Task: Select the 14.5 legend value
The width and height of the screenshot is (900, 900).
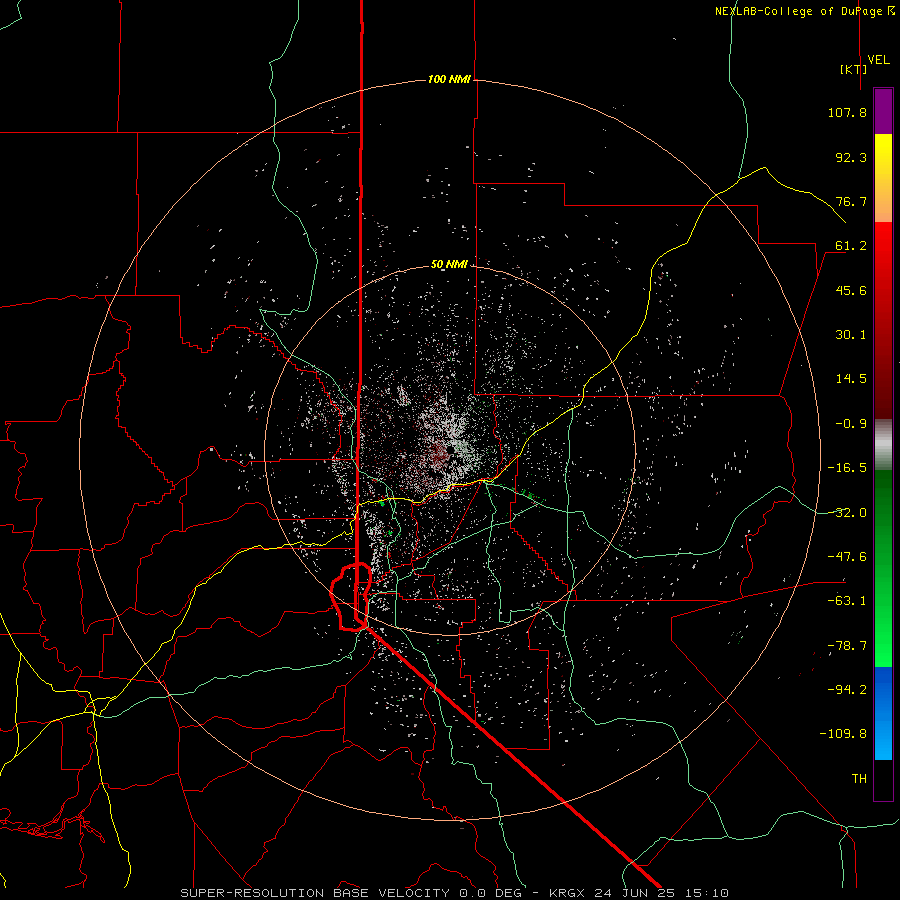Action: click(851, 379)
